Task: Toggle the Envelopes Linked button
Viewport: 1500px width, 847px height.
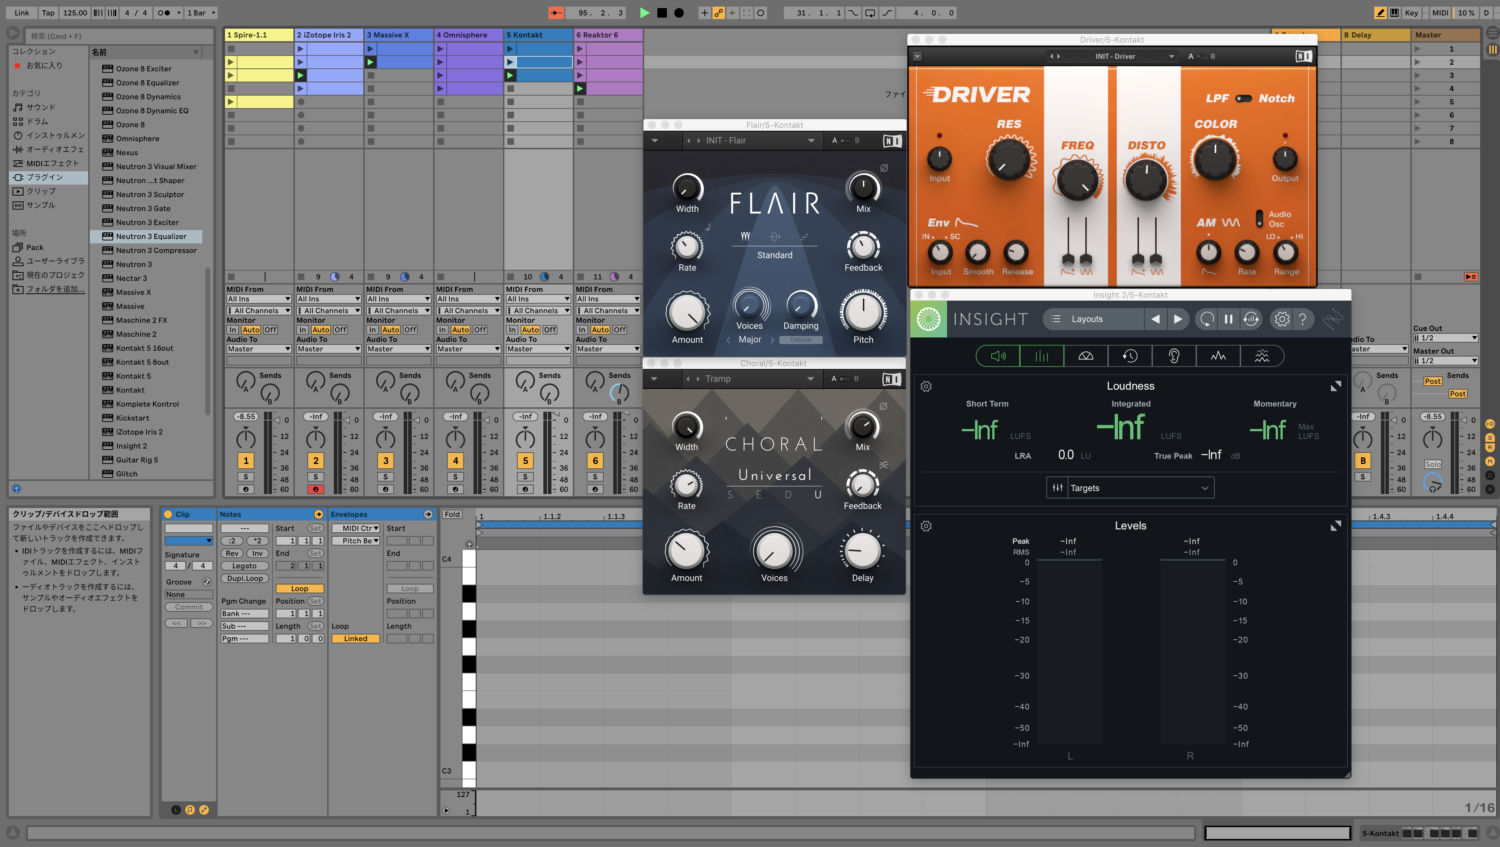Action: tap(356, 639)
